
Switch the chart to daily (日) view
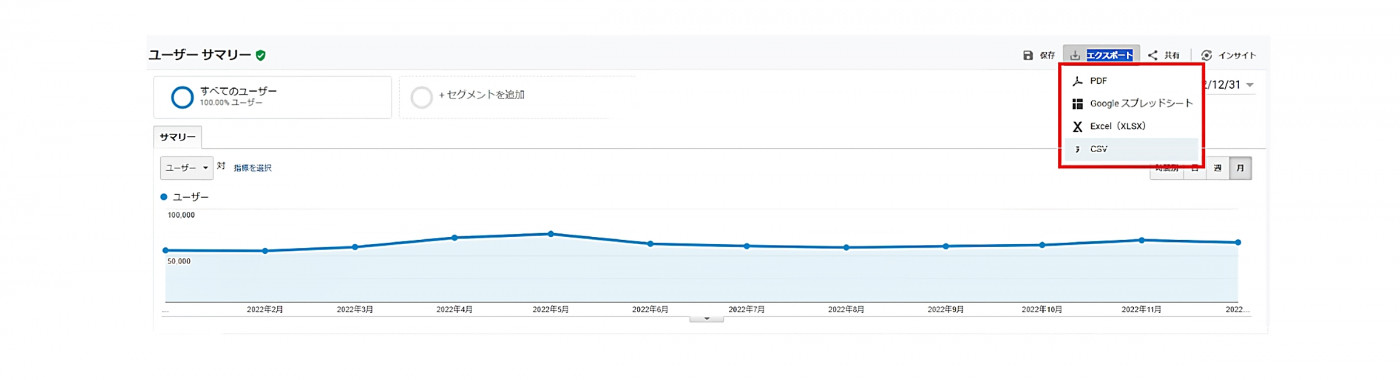tap(1195, 168)
